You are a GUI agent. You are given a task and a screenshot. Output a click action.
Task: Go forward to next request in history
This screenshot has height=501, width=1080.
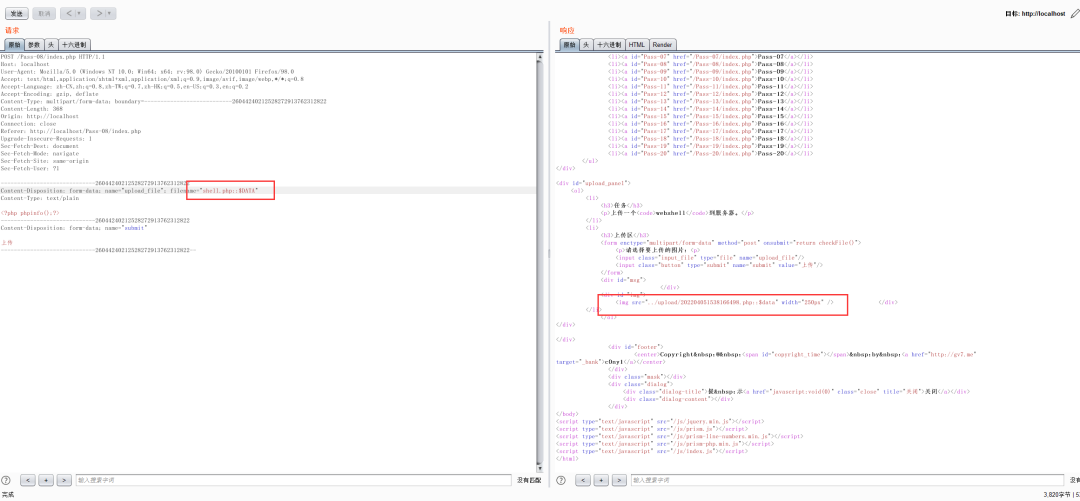[x=98, y=14]
